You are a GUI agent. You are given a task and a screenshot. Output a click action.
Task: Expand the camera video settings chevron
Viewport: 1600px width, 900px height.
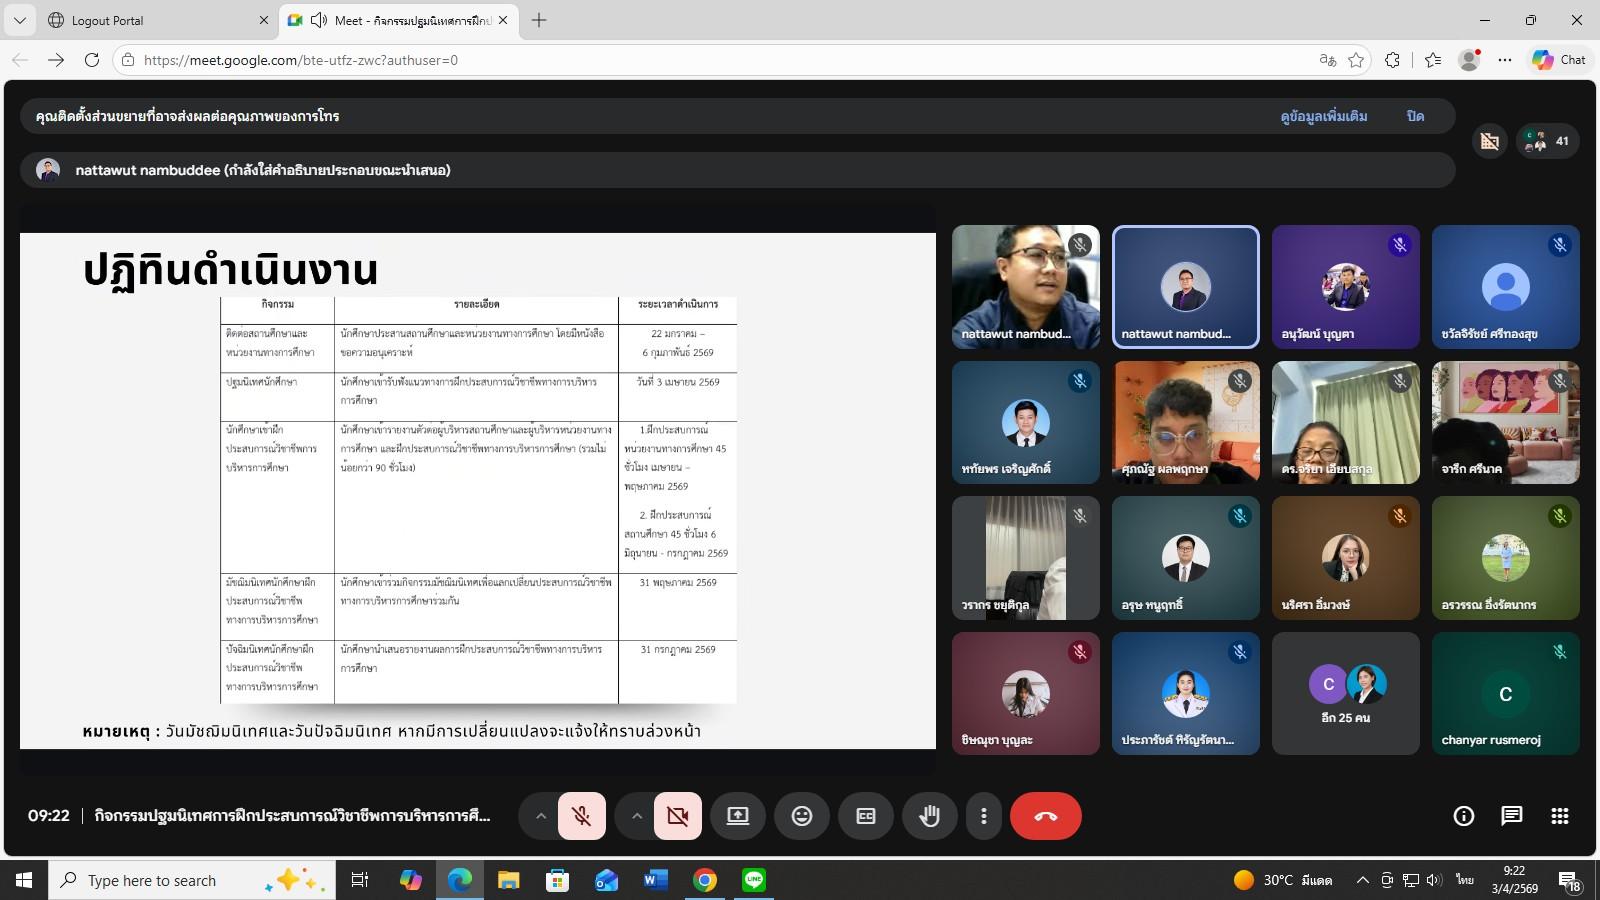click(x=636, y=816)
